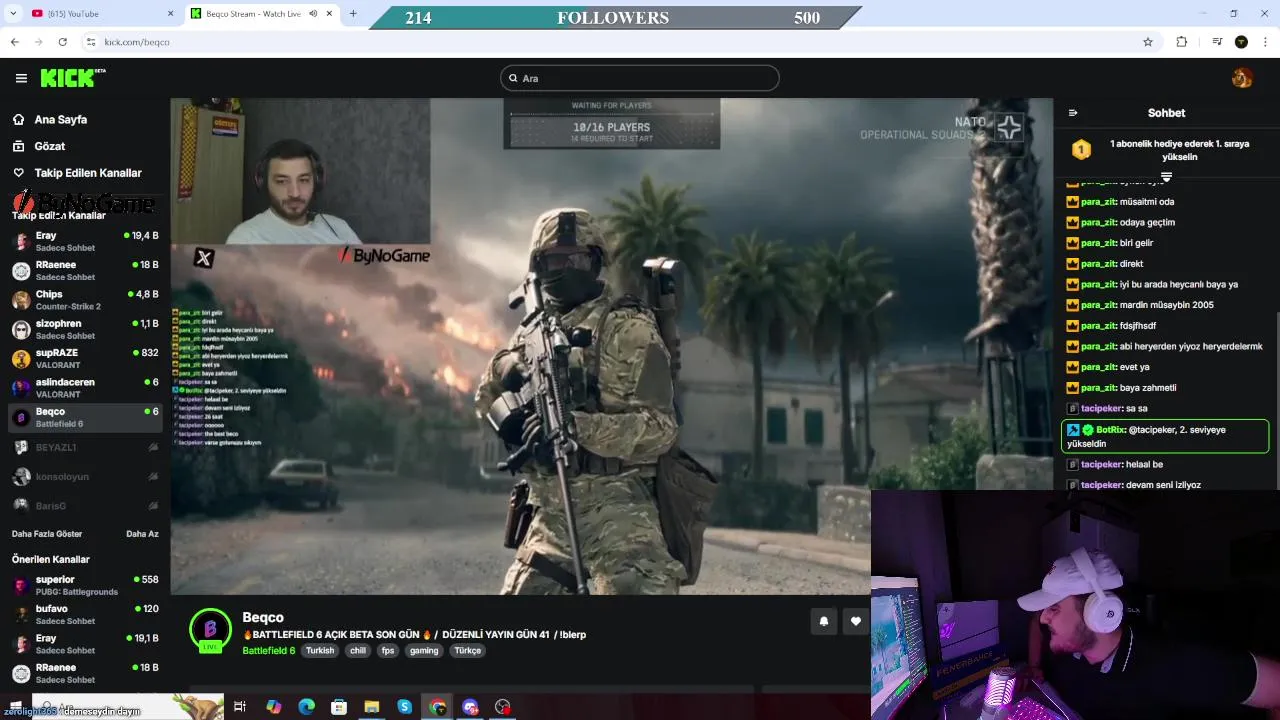Open Chips Counter-Strike 2 channel

(x=84, y=300)
